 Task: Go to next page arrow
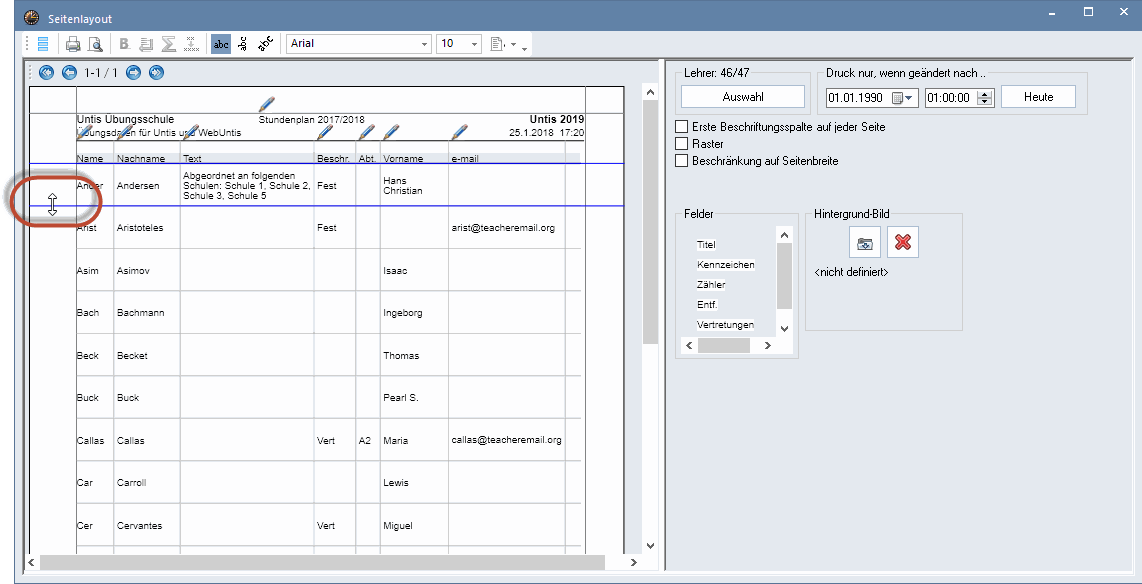click(x=133, y=72)
